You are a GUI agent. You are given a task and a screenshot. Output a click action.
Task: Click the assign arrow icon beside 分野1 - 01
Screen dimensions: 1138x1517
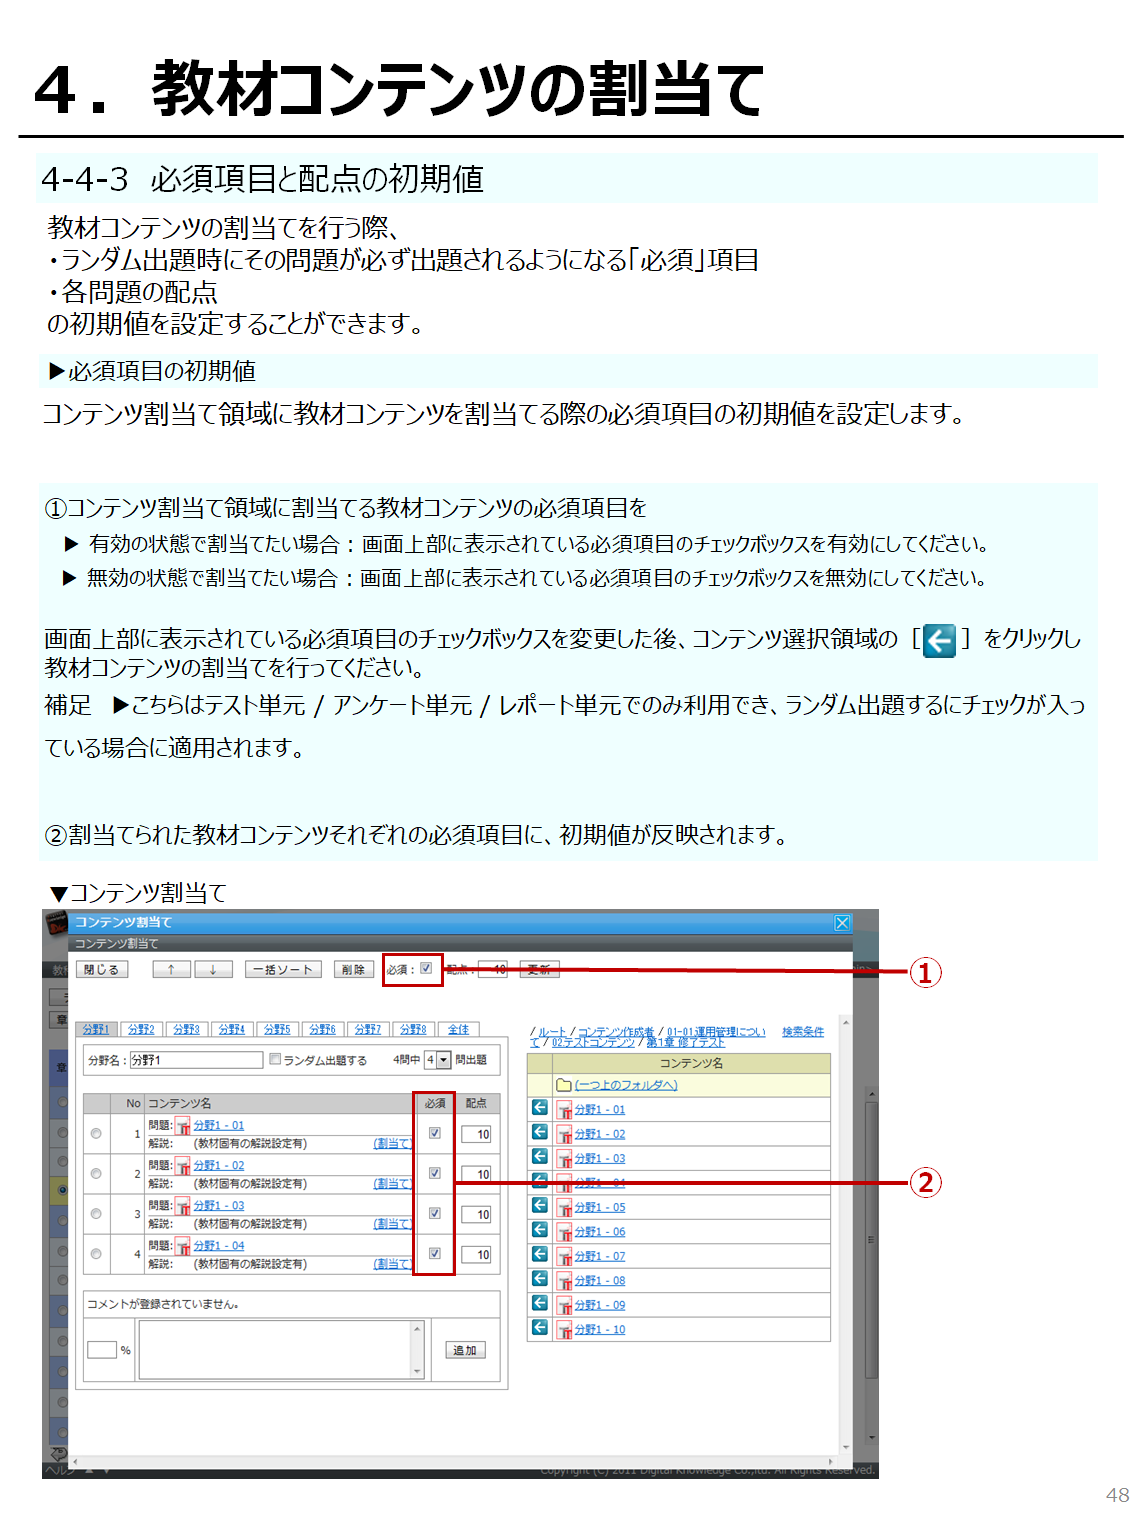click(x=539, y=1108)
